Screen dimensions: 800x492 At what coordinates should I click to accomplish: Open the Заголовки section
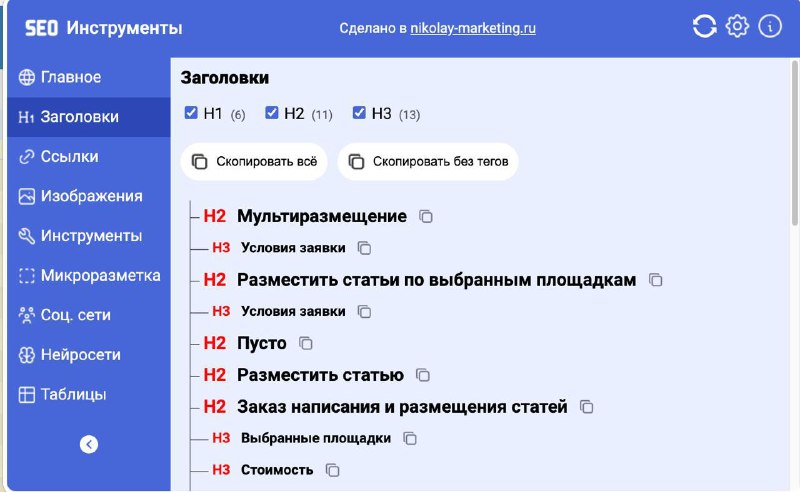click(89, 117)
